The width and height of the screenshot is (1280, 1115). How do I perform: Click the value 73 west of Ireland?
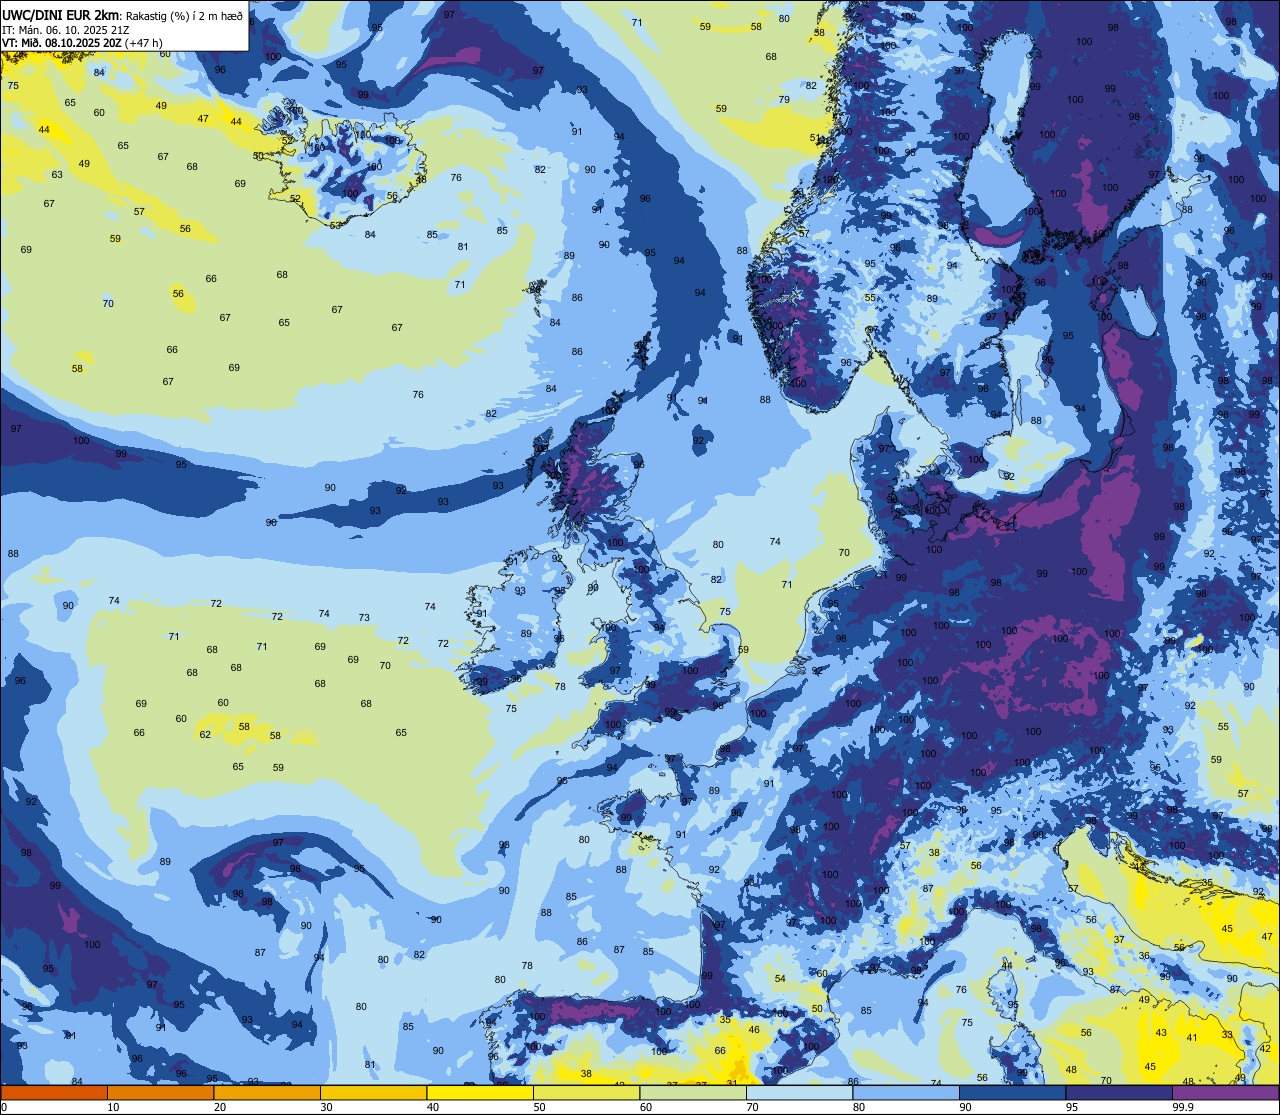click(364, 617)
